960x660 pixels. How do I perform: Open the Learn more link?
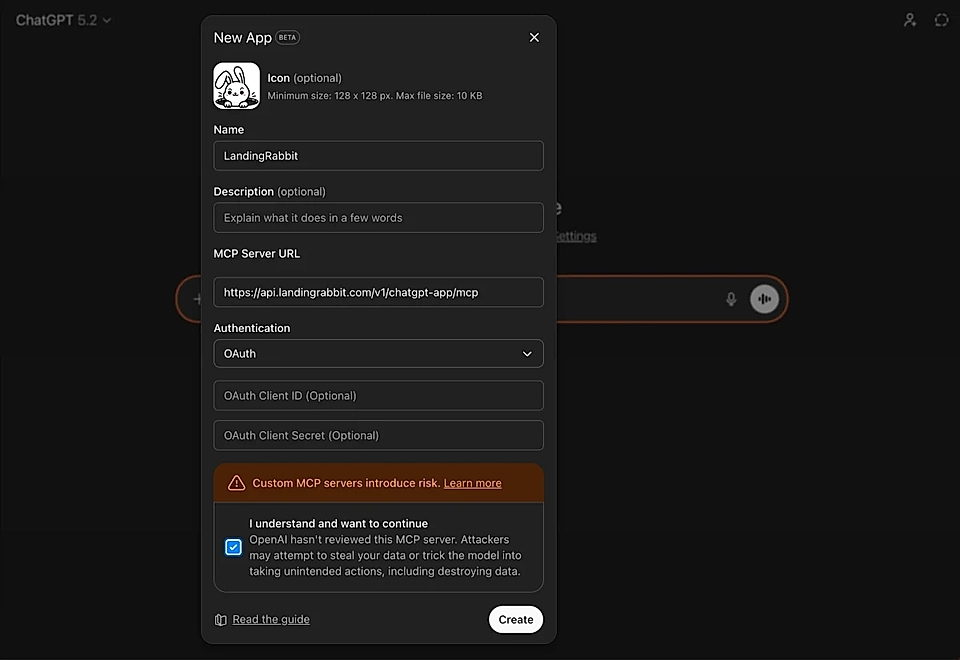[472, 483]
